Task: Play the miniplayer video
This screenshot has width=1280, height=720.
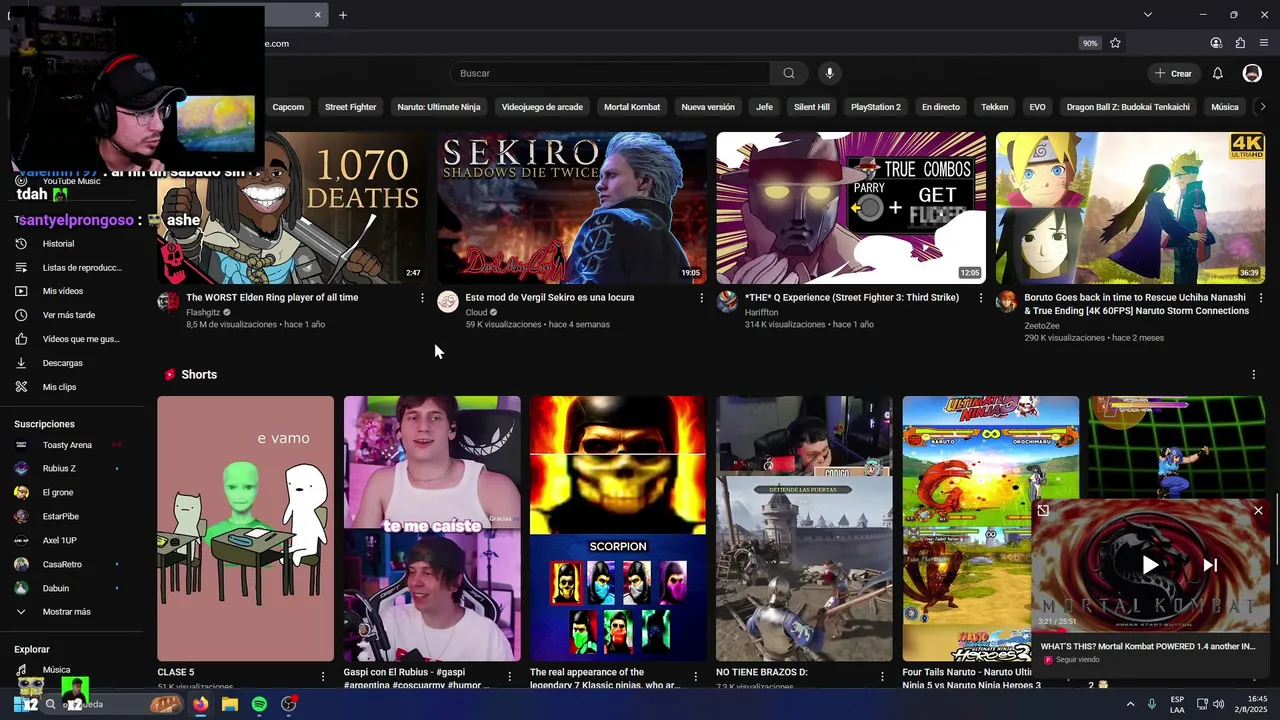Action: tap(1150, 565)
